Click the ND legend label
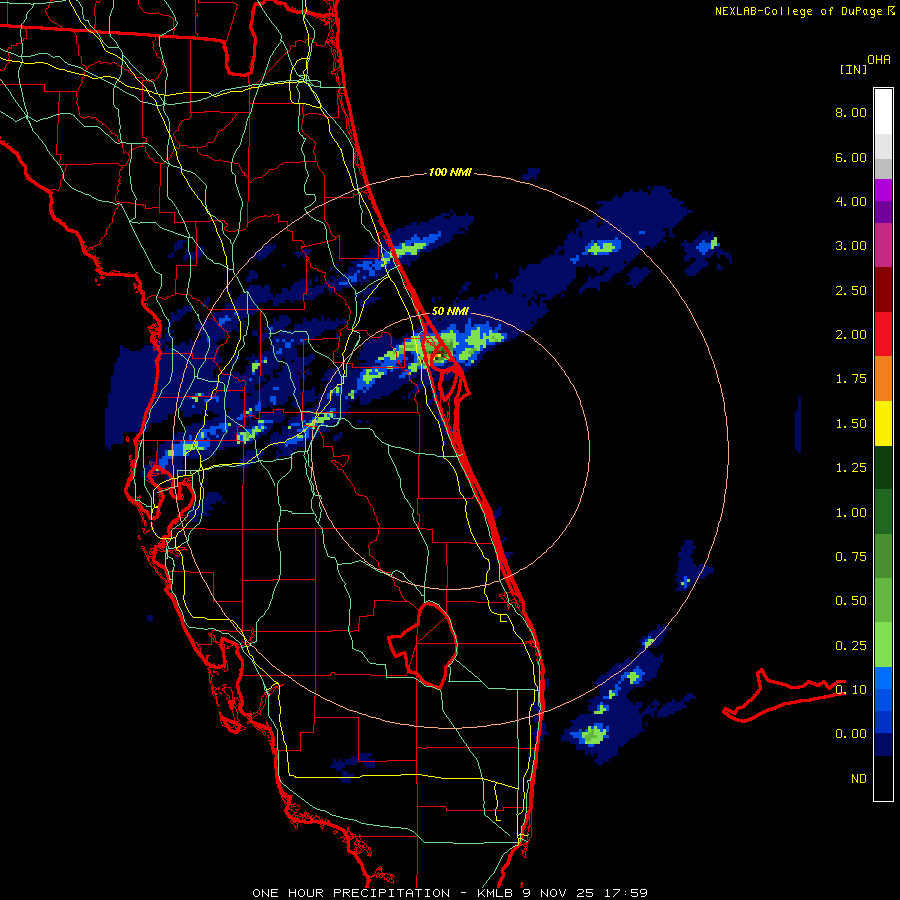The height and width of the screenshot is (900, 900). pyautogui.click(x=859, y=779)
